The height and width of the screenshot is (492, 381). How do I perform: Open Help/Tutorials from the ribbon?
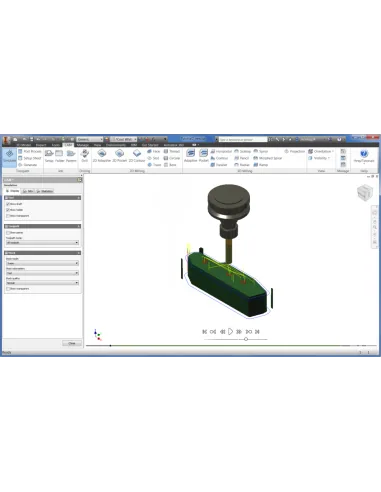coord(364,156)
